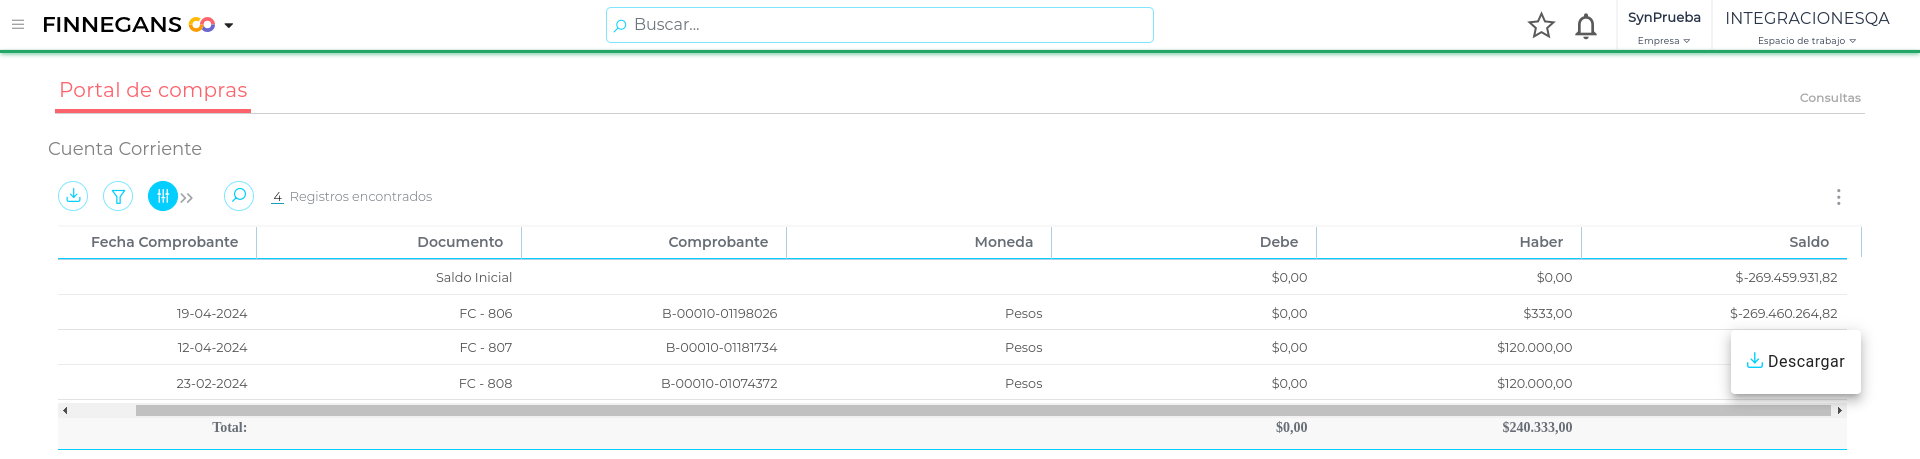The width and height of the screenshot is (1920, 459).
Task: Expand the Finnegans logo dropdown arrow
Action: (229, 26)
